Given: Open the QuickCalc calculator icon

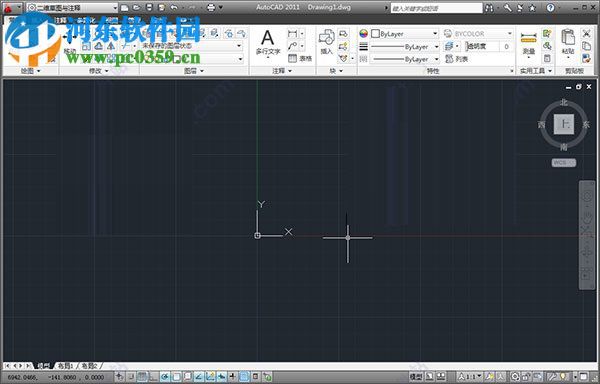Looking at the screenshot, I should tap(547, 59).
